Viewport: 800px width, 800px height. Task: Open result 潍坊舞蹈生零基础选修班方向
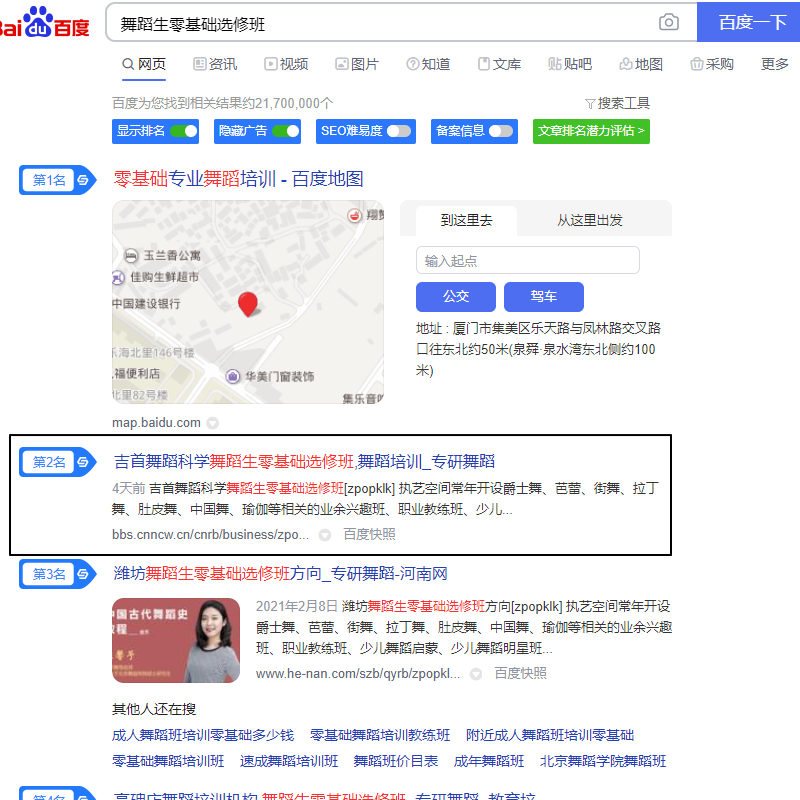coord(280,574)
